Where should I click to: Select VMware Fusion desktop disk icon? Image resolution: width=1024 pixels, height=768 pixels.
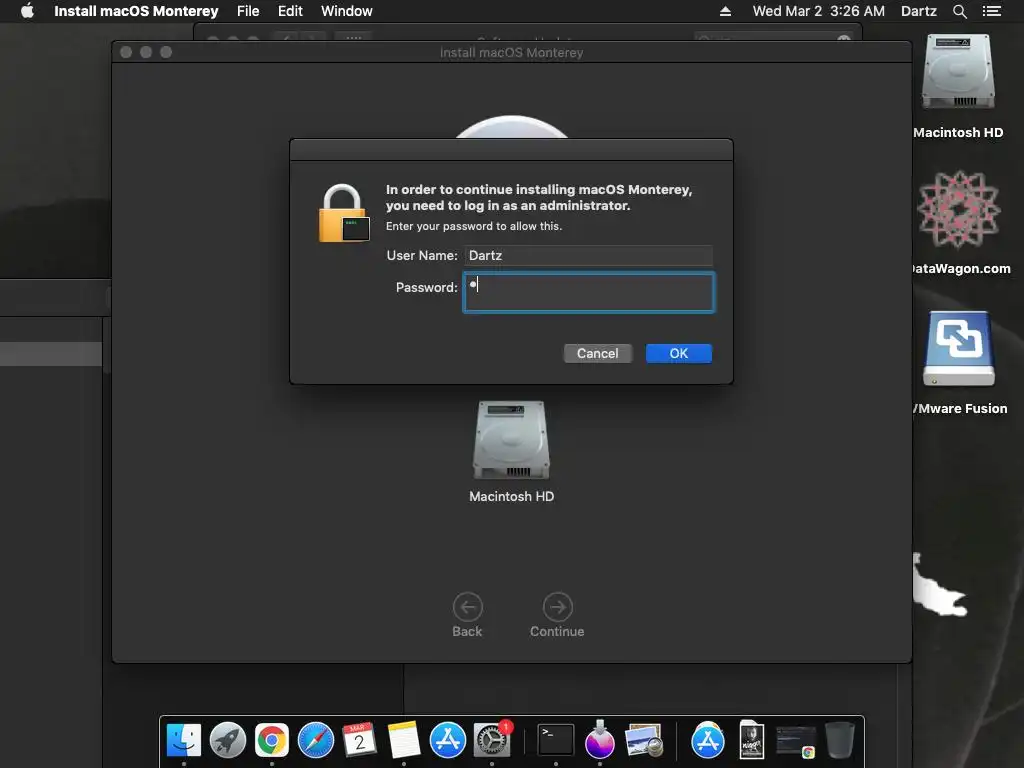tap(958, 349)
